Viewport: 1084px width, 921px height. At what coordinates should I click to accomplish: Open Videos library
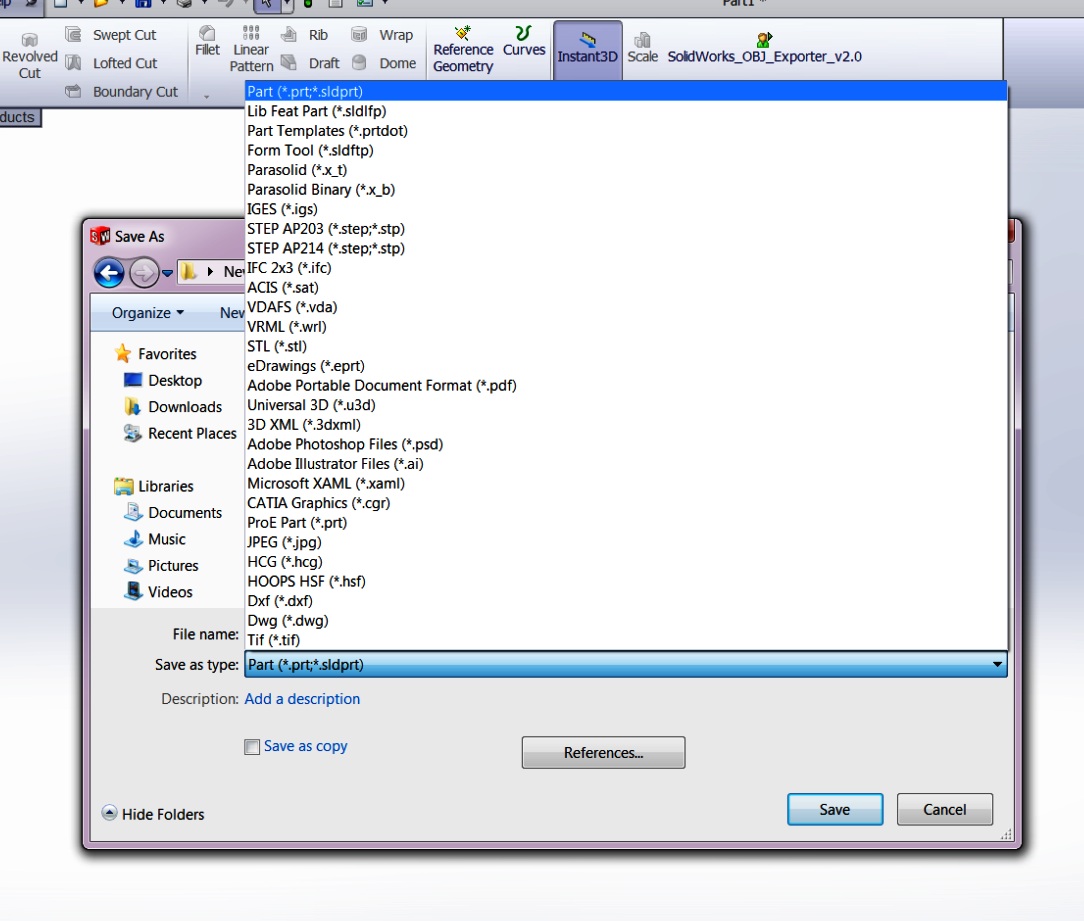pos(158,592)
